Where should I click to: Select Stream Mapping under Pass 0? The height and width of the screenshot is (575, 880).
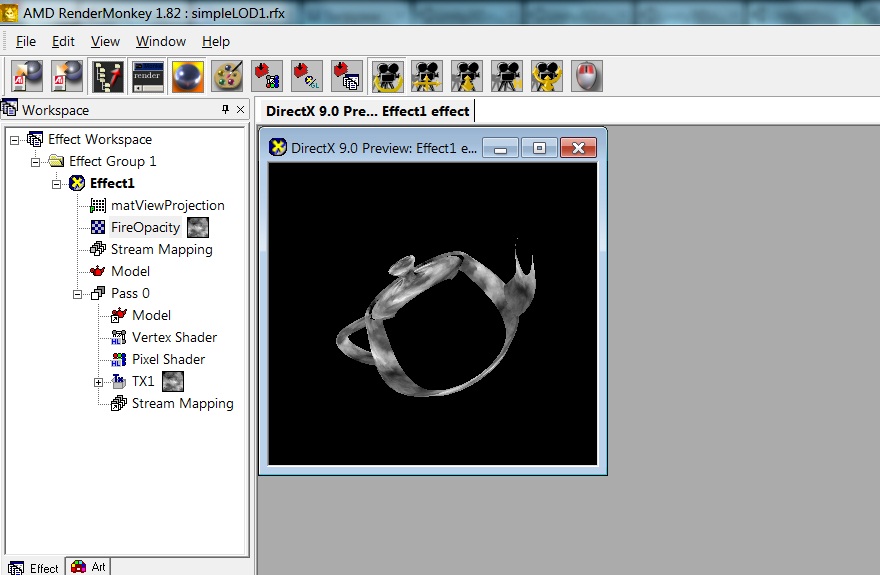[x=182, y=403]
